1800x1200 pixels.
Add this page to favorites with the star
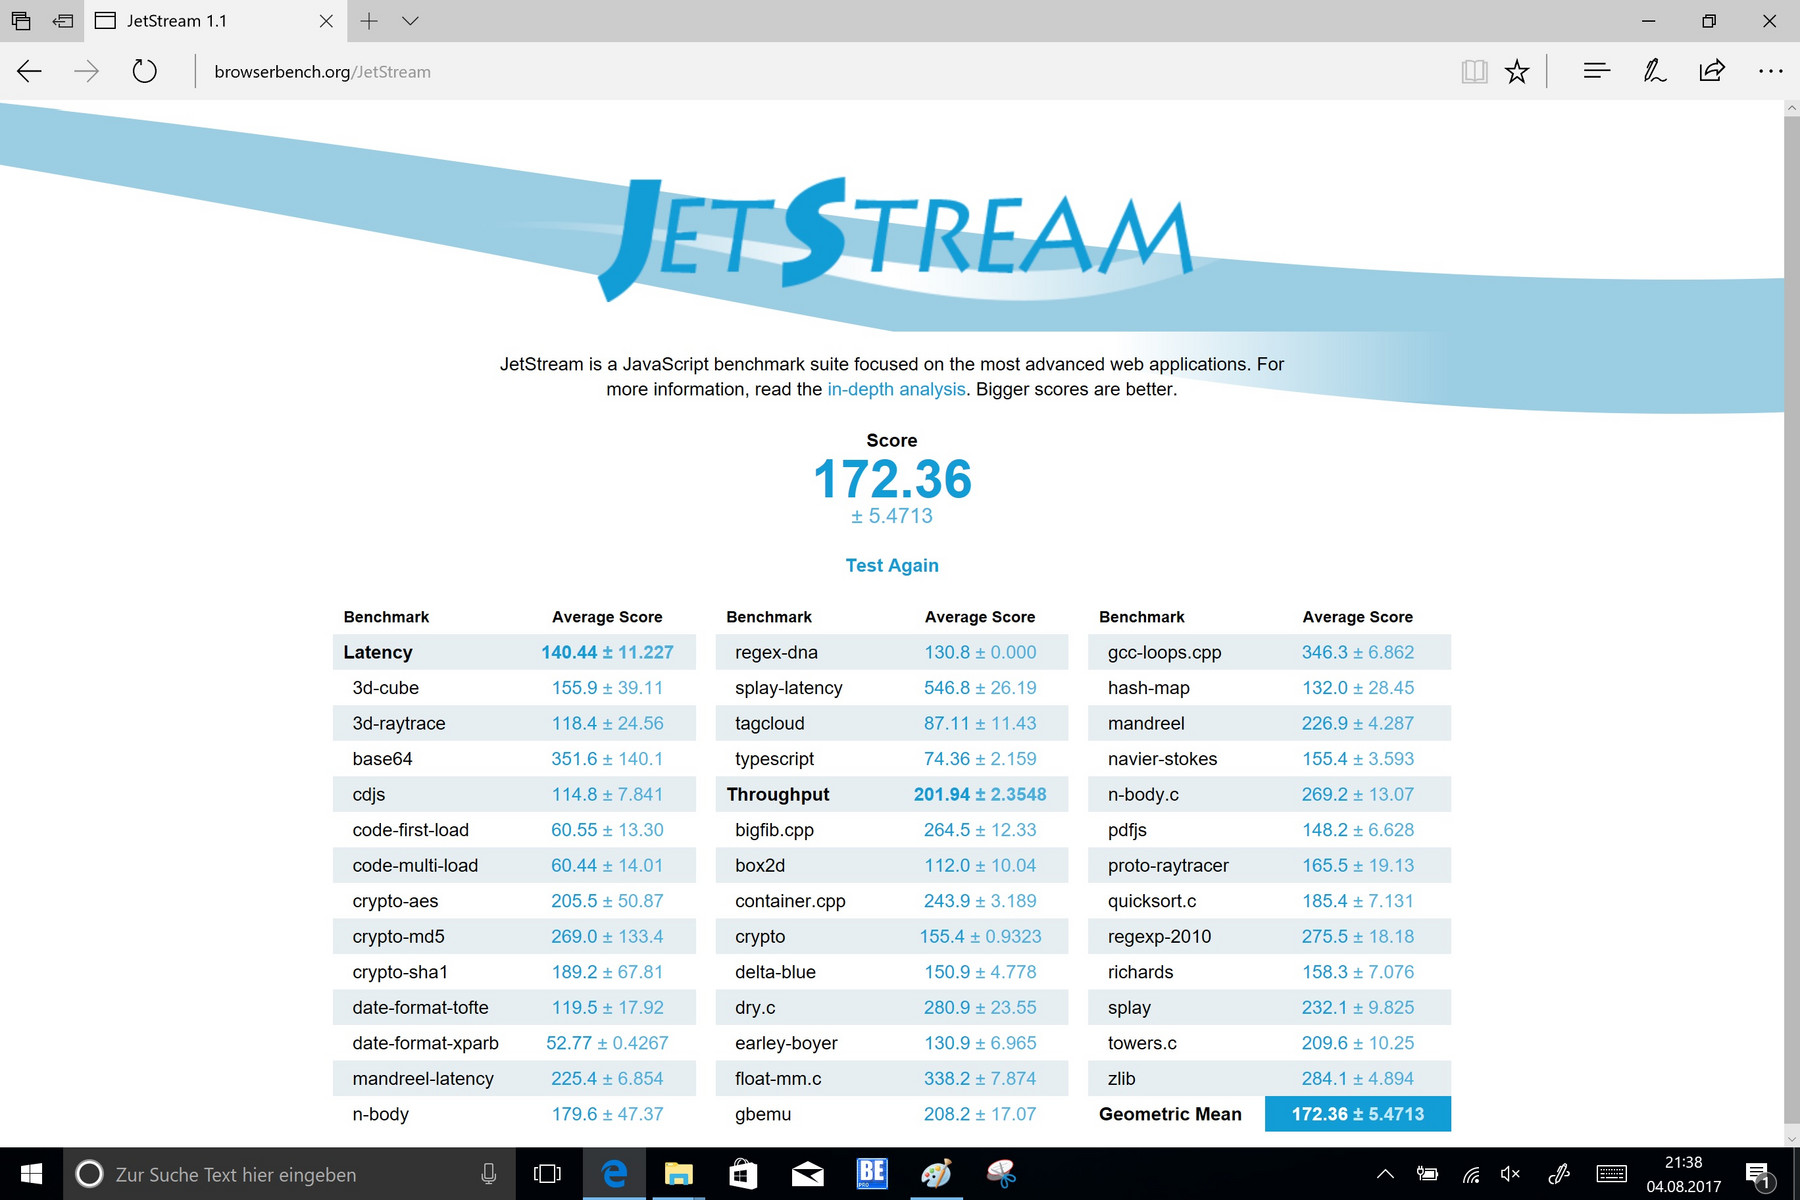(x=1517, y=71)
